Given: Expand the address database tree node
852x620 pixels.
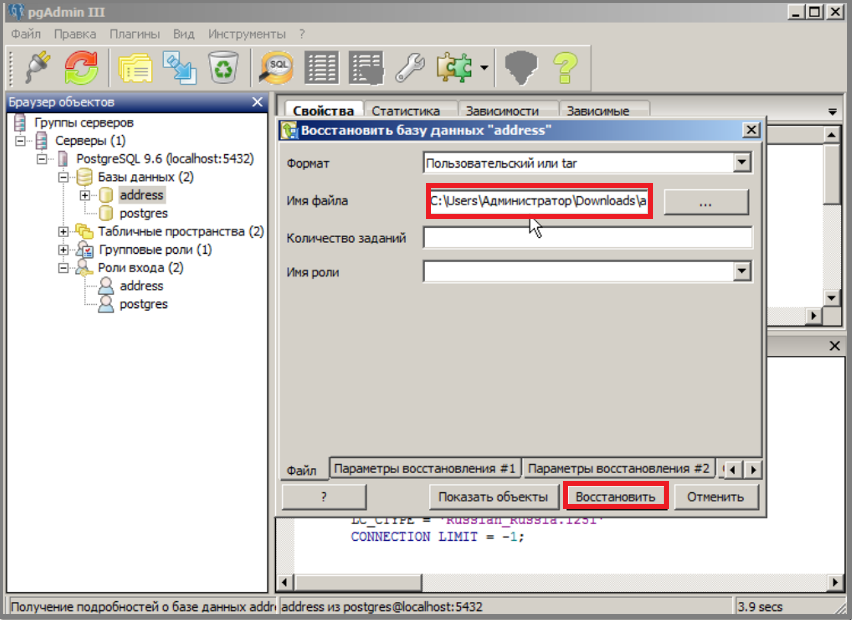Looking at the screenshot, I should click(x=85, y=195).
